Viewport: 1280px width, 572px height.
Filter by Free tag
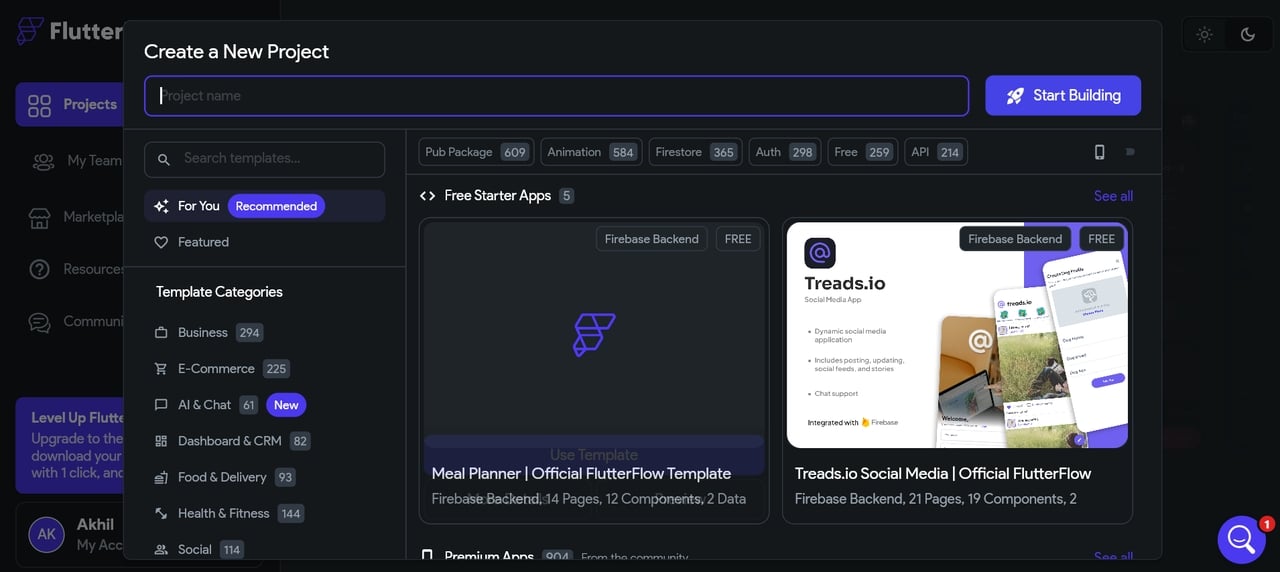click(x=862, y=152)
